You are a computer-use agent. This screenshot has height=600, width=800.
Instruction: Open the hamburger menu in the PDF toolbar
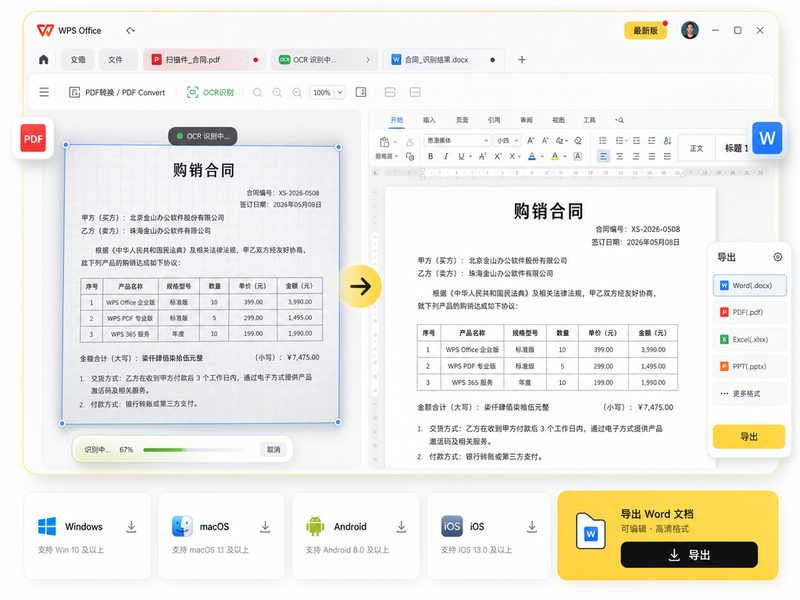44,92
